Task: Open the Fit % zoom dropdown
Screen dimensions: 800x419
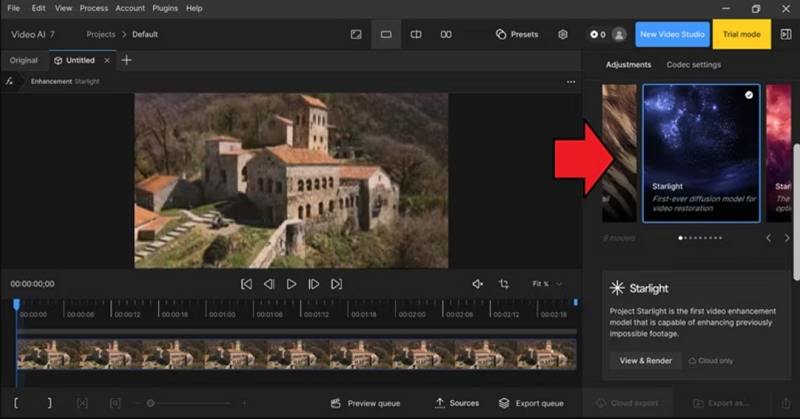Action: pos(547,284)
